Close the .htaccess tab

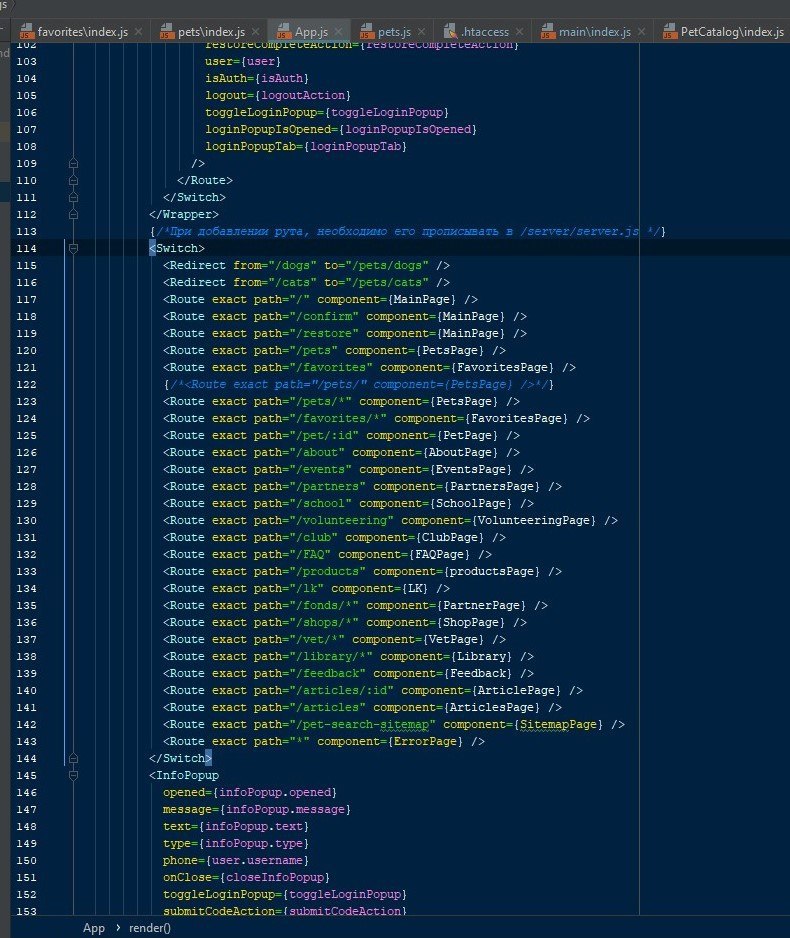tap(520, 32)
